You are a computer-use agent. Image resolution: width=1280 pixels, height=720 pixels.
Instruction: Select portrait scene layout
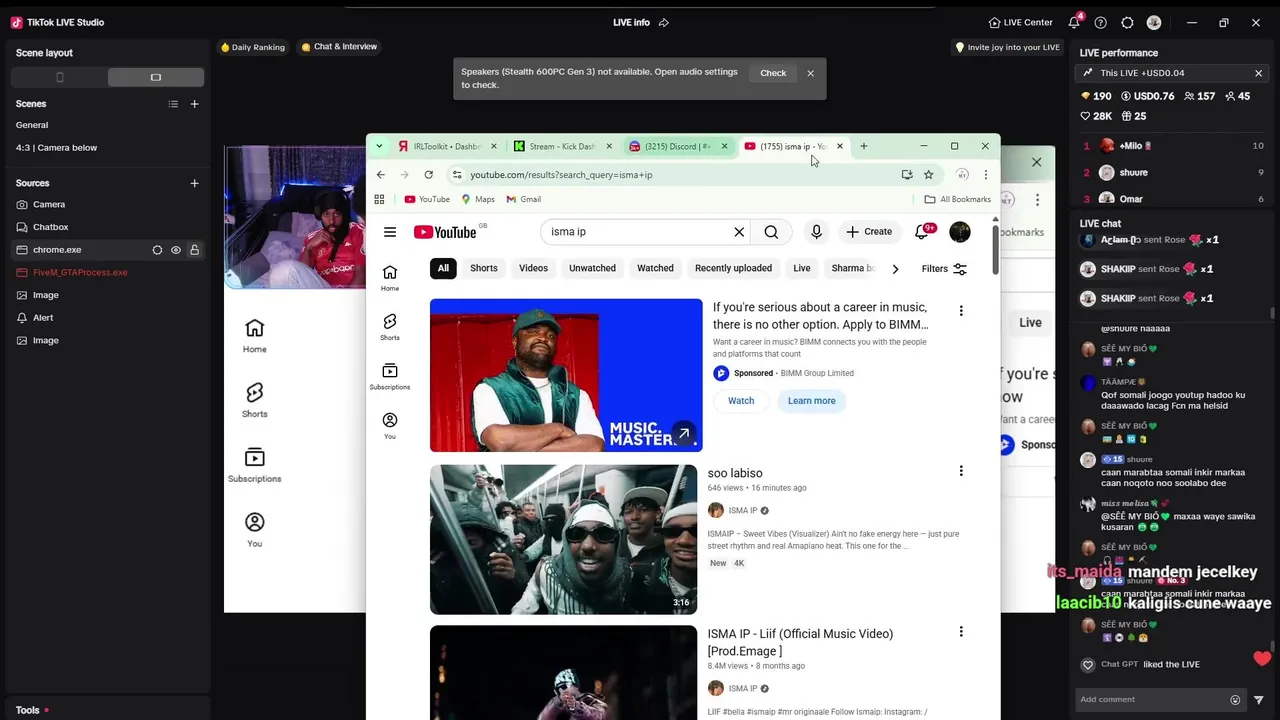pyautogui.click(x=59, y=77)
